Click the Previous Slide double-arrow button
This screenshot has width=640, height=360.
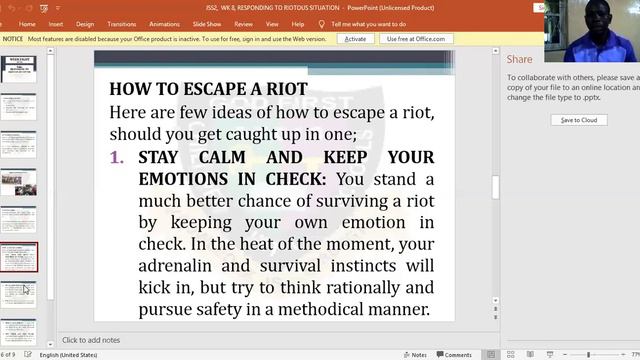[496, 309]
